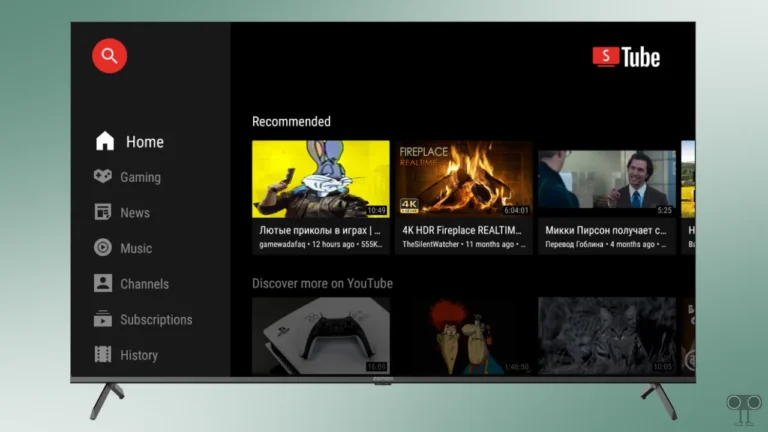This screenshot has height=432, width=768.
Task: Open the Subscriptions section
Action: point(156,319)
